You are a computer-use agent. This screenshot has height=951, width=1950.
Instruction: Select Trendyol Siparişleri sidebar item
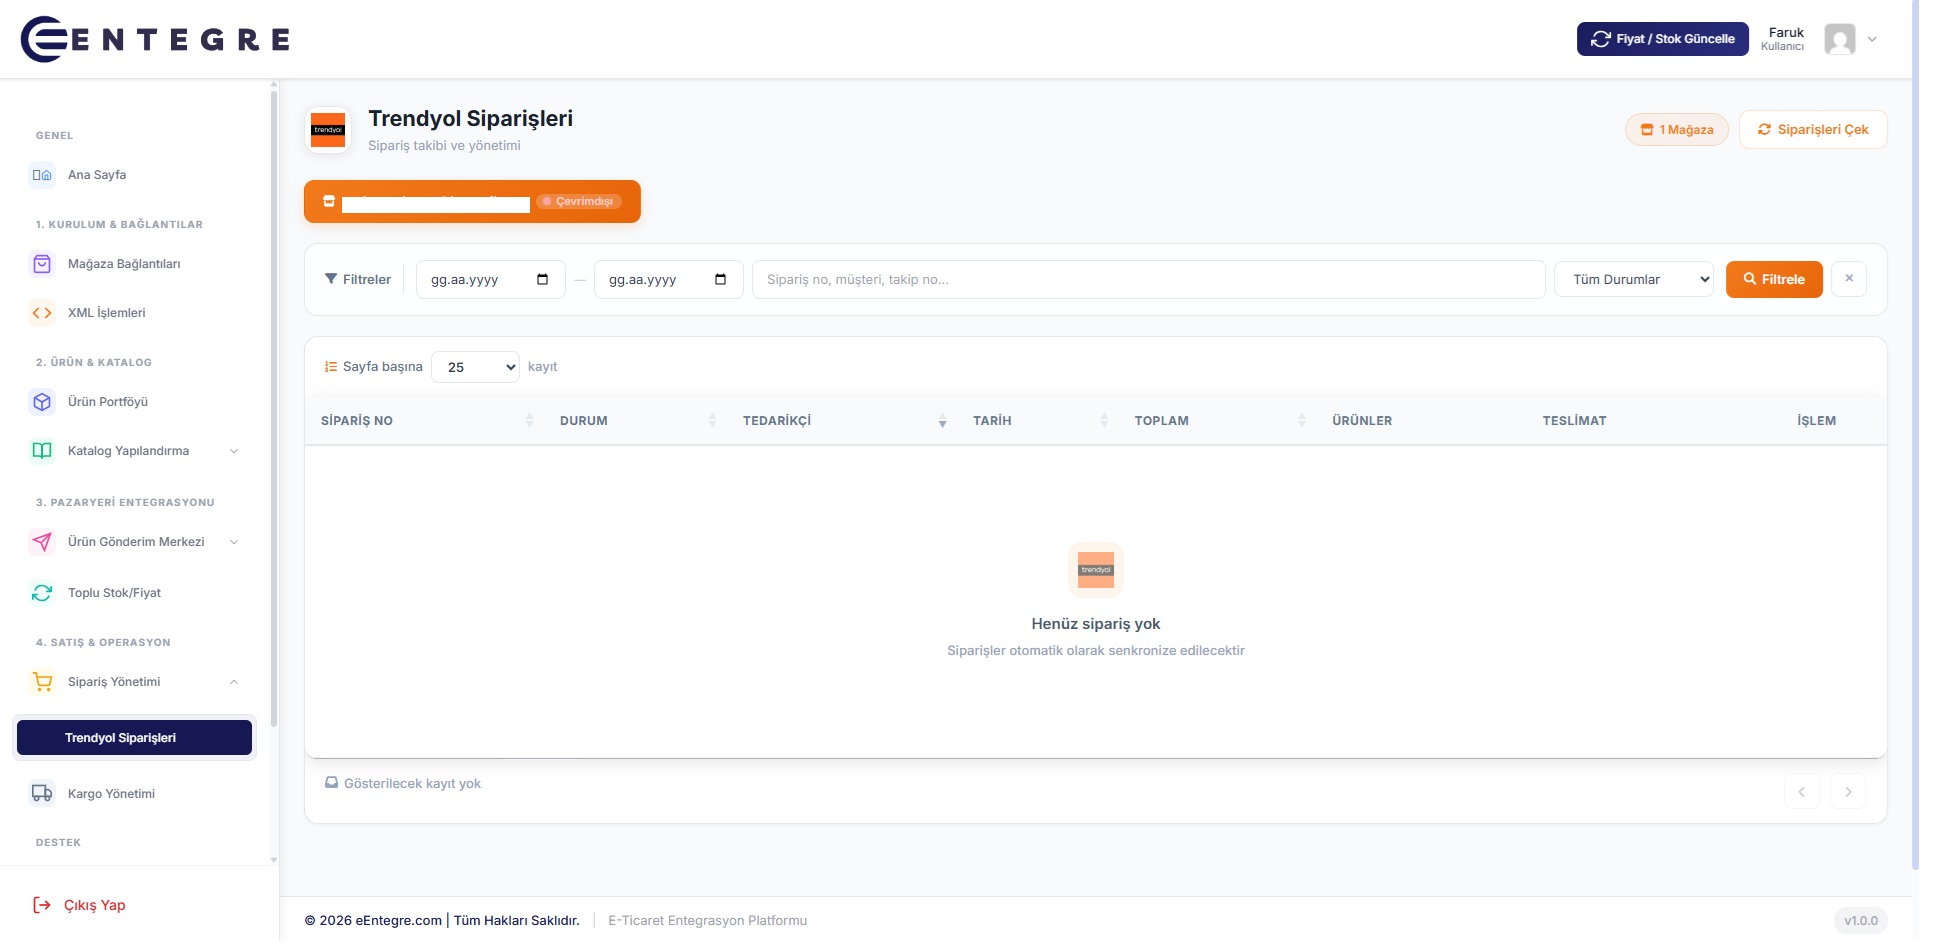coord(134,738)
